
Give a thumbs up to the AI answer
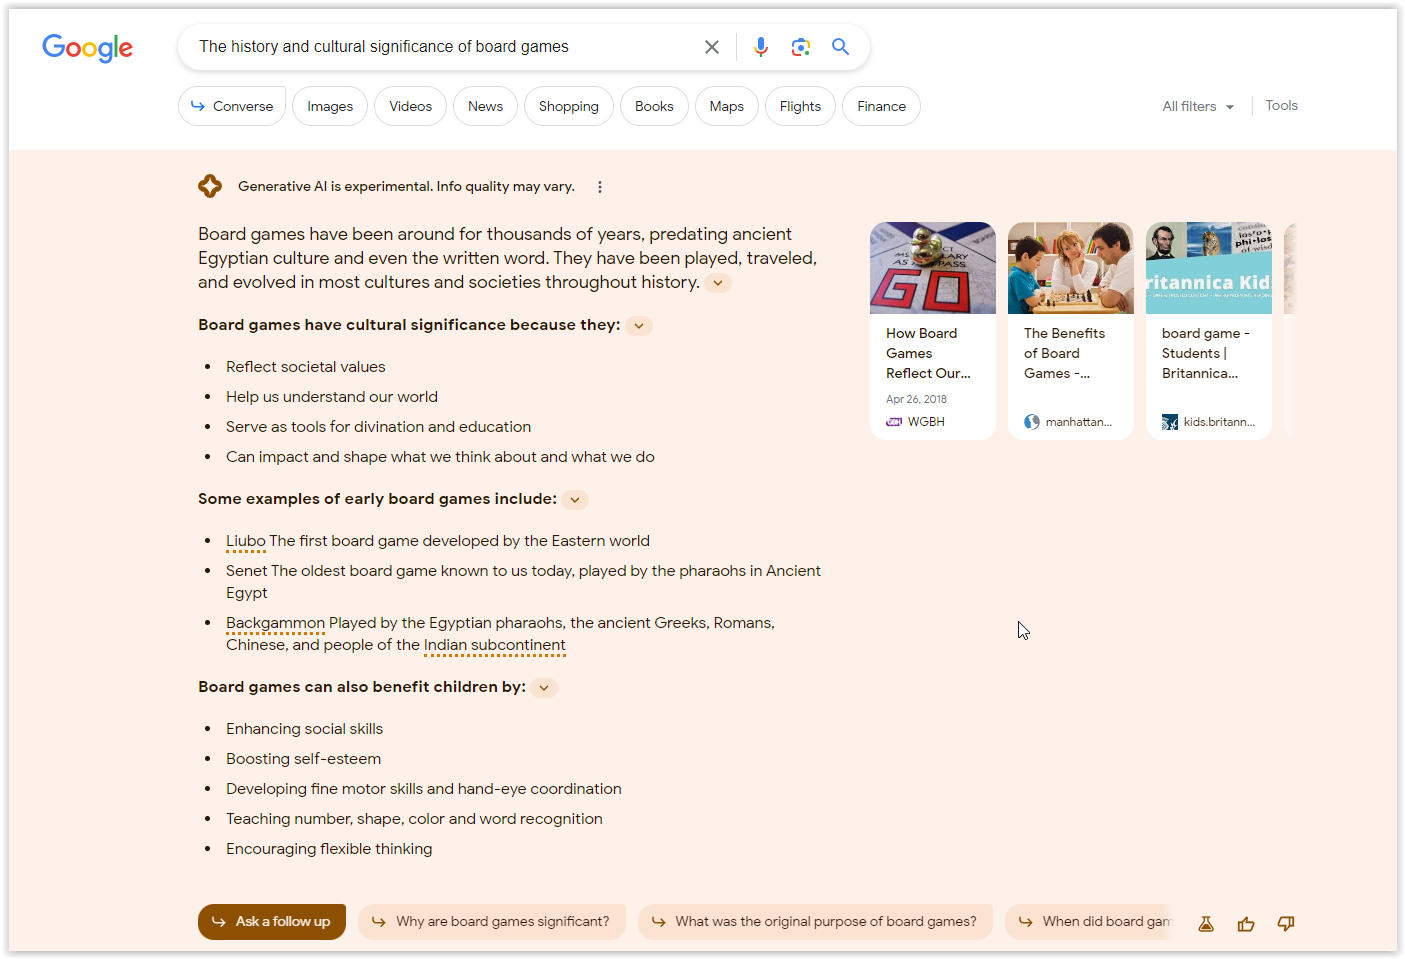pyautogui.click(x=1245, y=923)
